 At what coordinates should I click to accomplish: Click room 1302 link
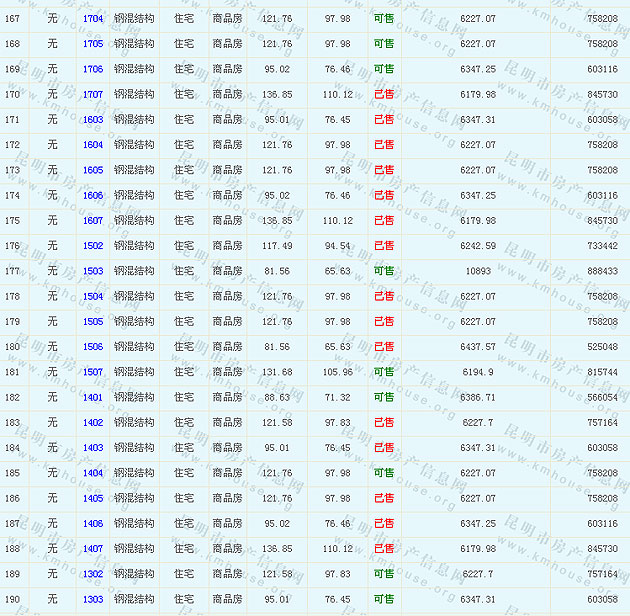pyautogui.click(x=93, y=574)
